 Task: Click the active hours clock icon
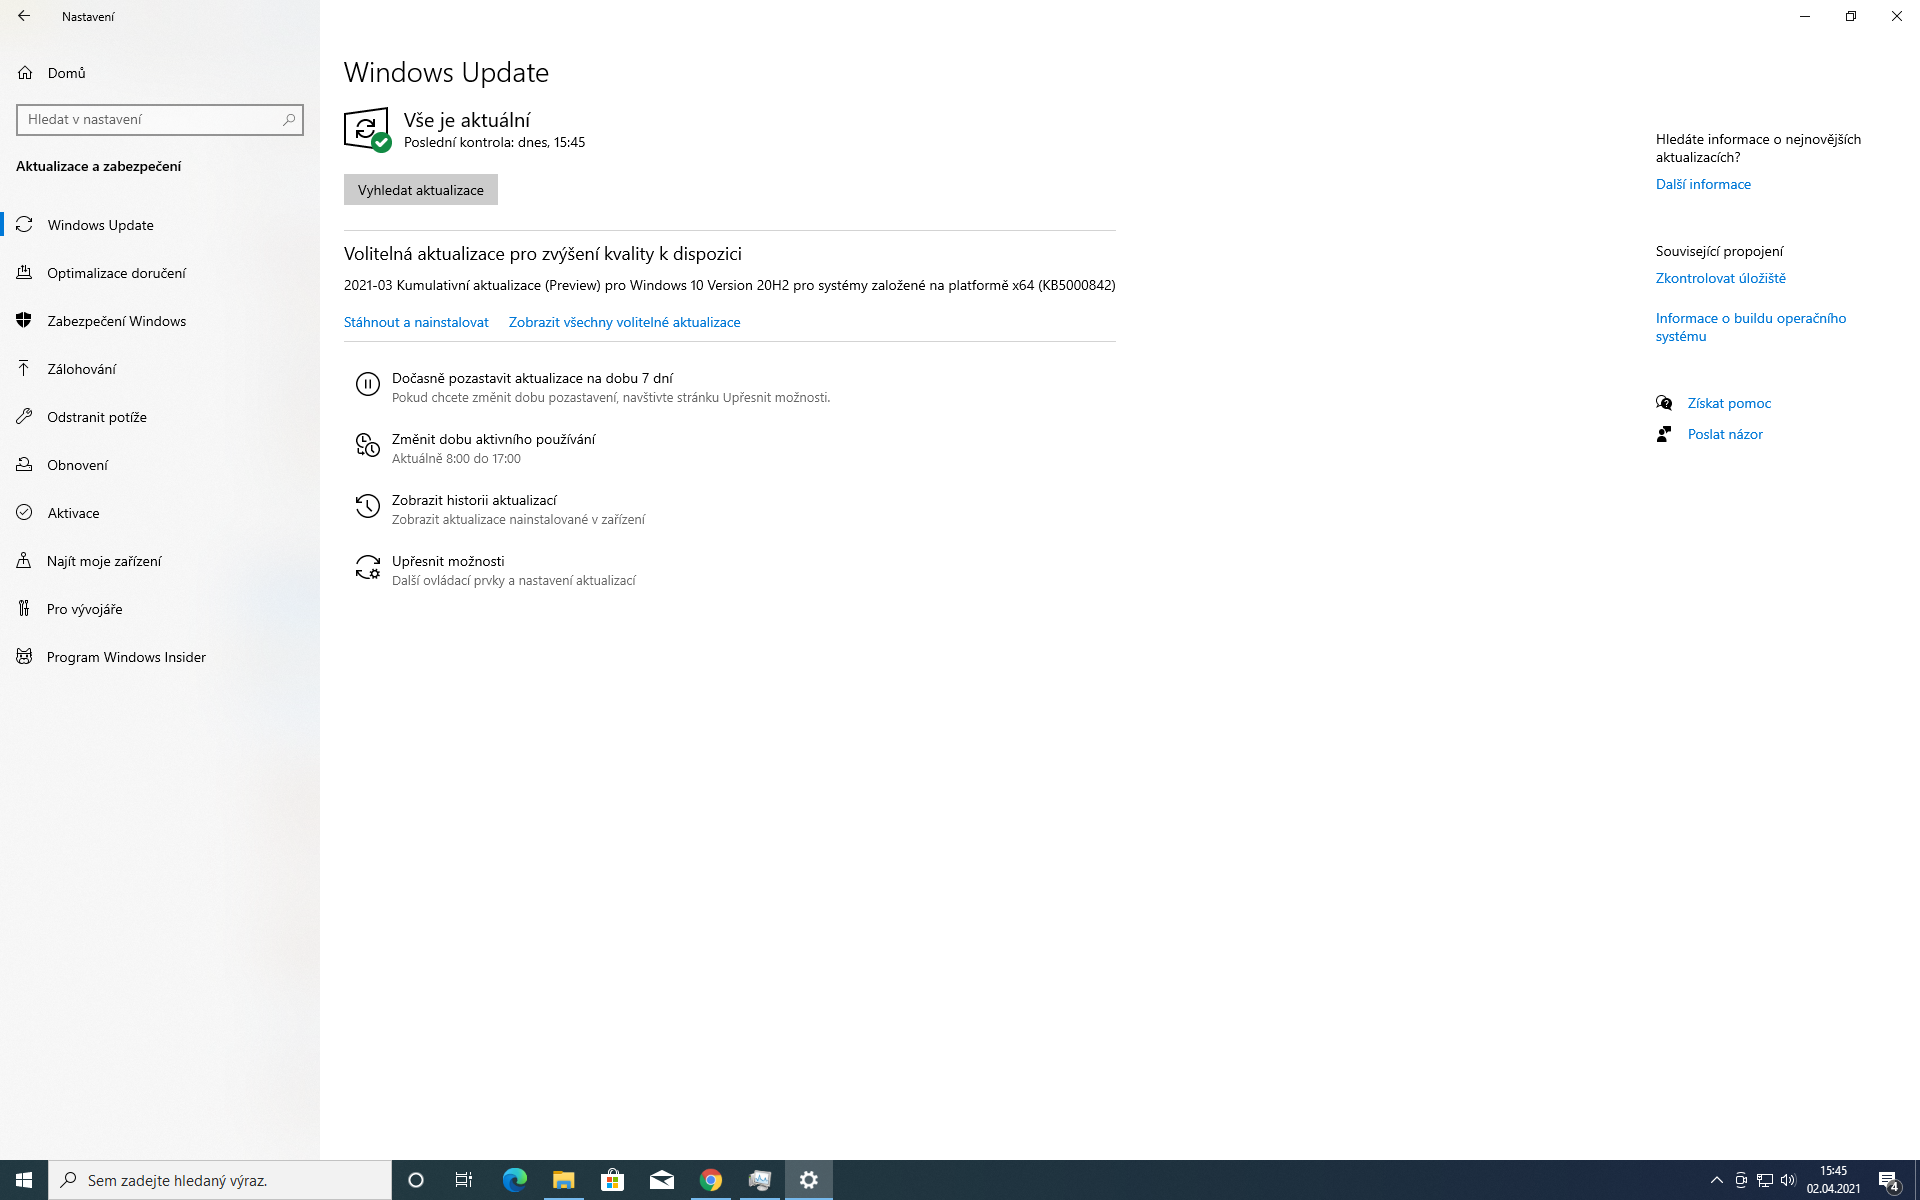pos(367,445)
